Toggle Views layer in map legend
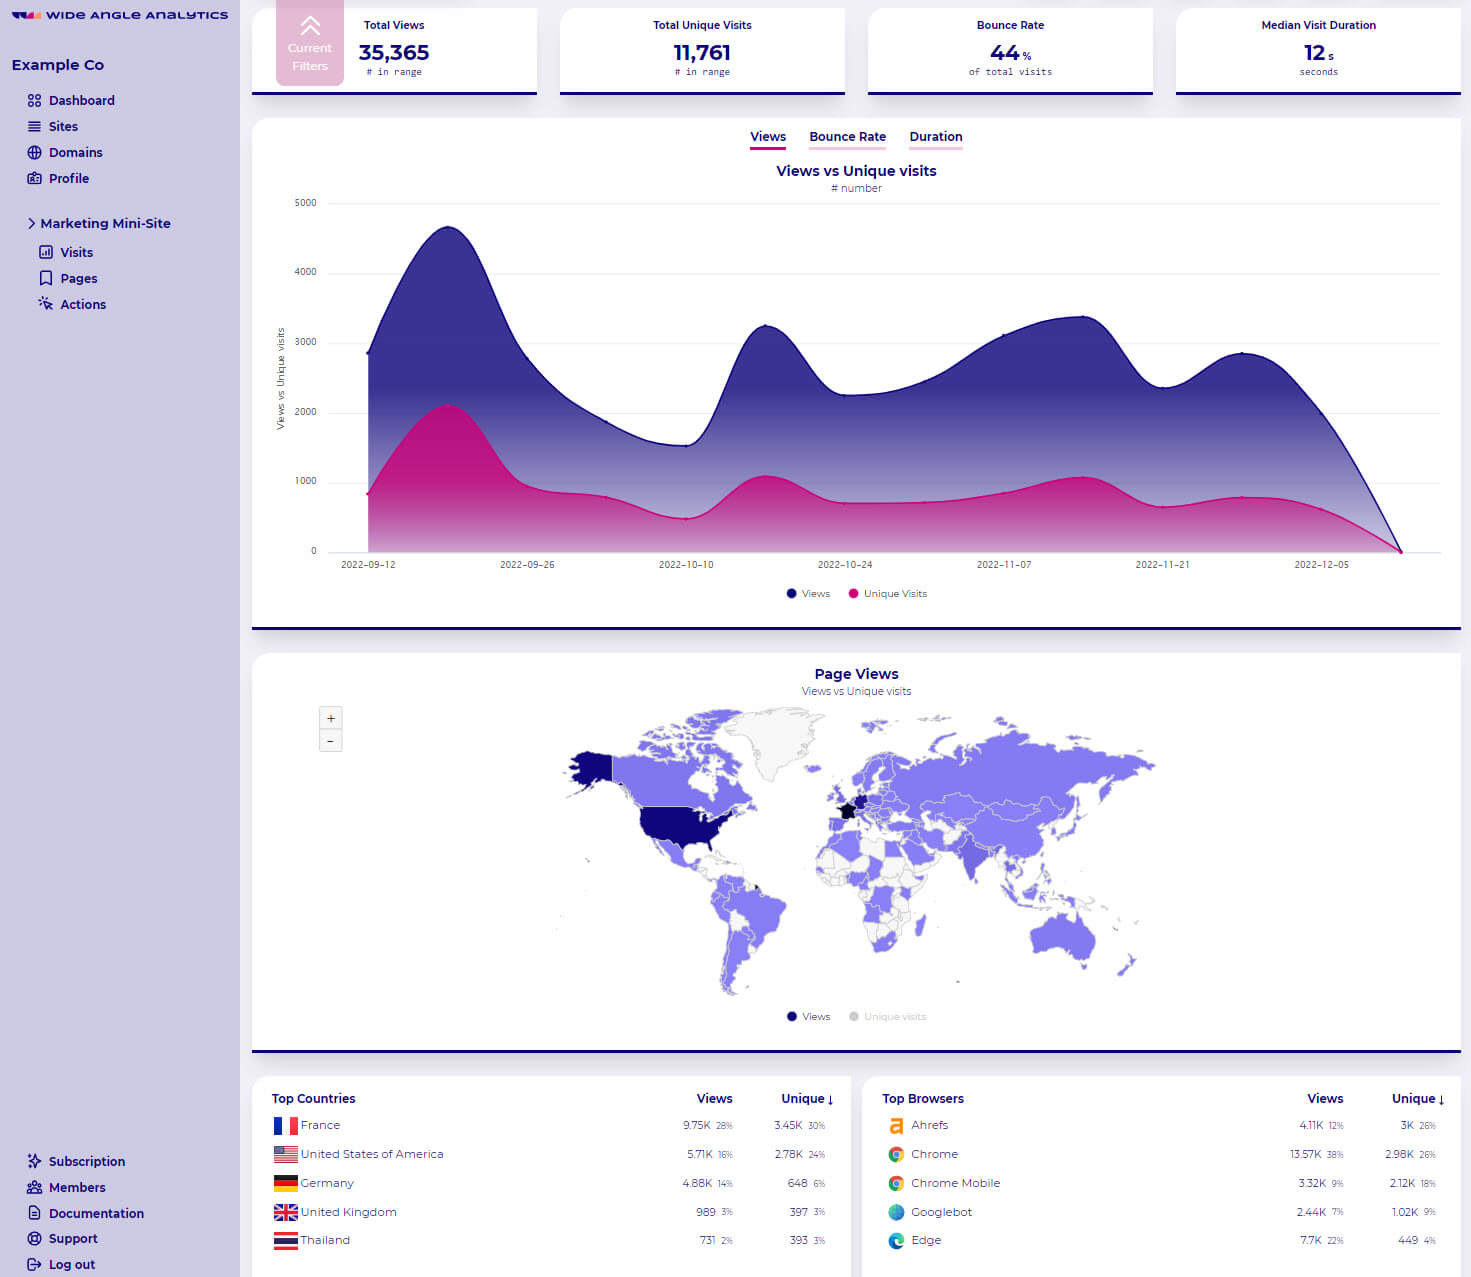 [x=808, y=1017]
